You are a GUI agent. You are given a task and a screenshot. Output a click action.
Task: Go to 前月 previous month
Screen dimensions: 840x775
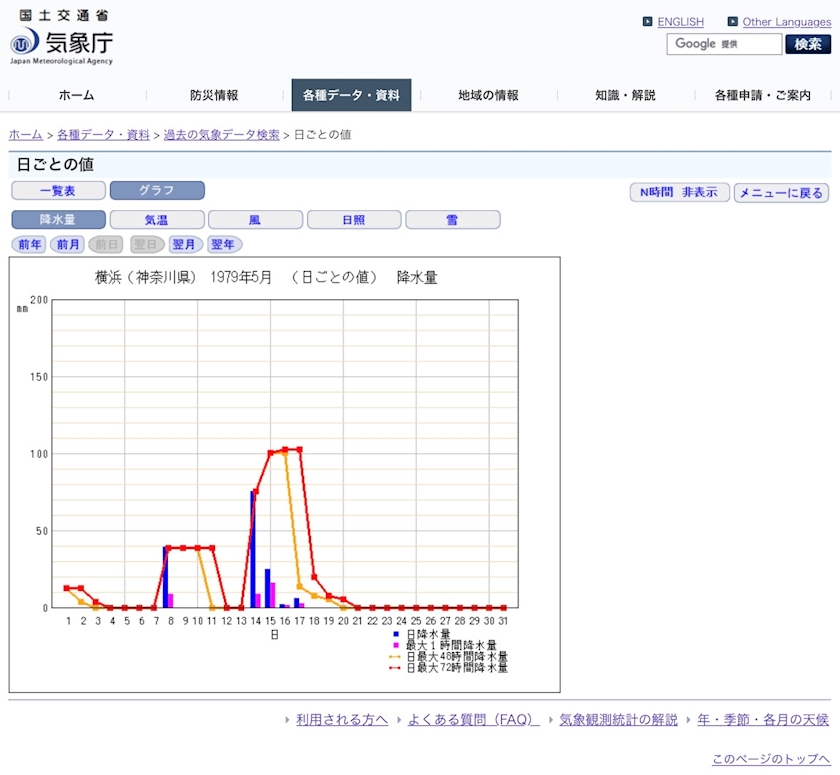[67, 245]
